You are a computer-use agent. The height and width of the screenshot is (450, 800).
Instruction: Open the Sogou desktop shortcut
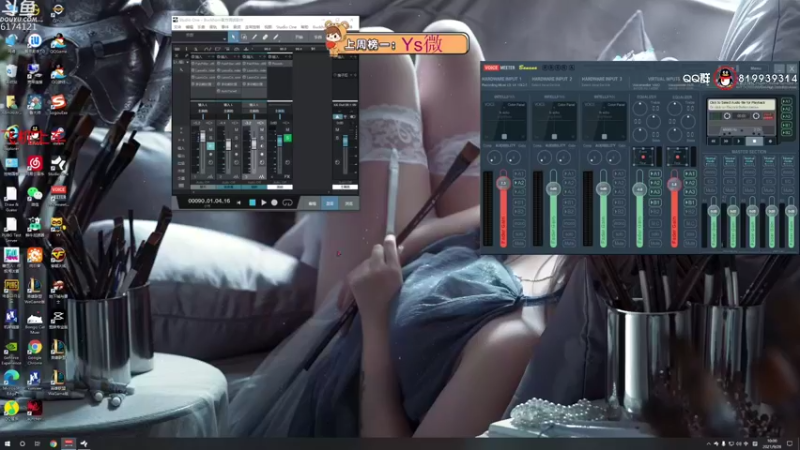click(58, 104)
